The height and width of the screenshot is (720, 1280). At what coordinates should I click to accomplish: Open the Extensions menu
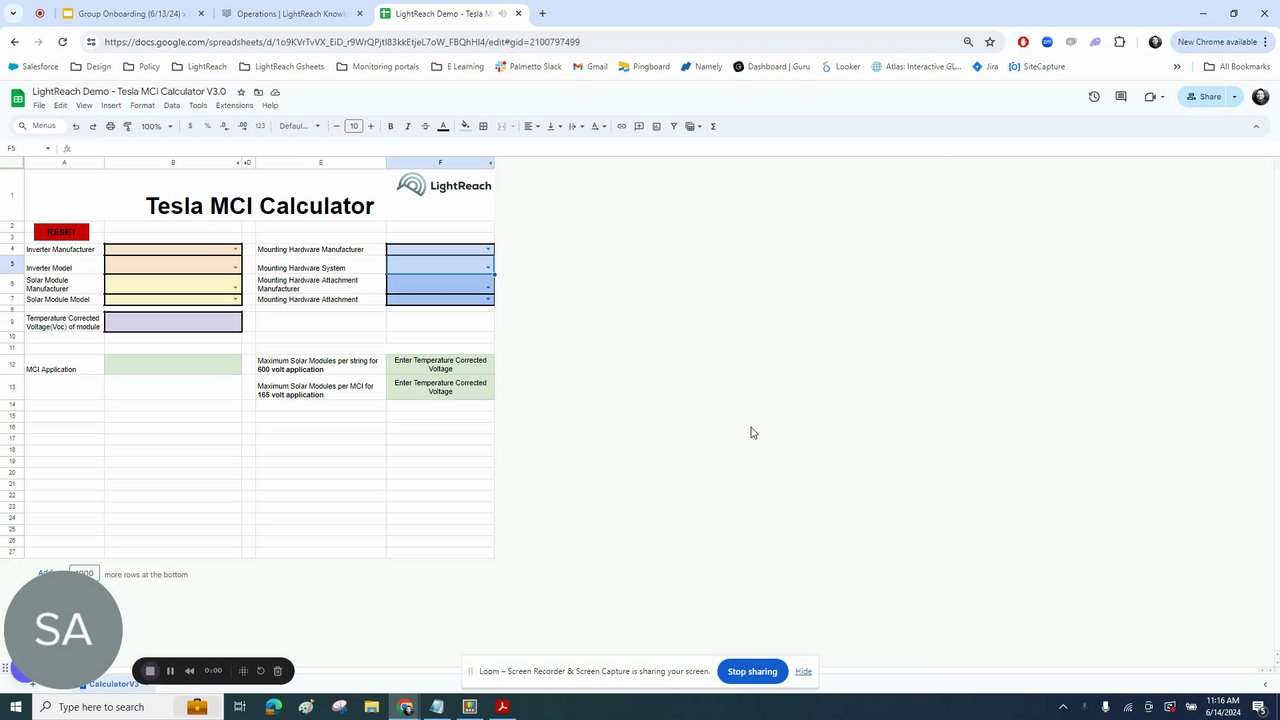[x=234, y=105]
